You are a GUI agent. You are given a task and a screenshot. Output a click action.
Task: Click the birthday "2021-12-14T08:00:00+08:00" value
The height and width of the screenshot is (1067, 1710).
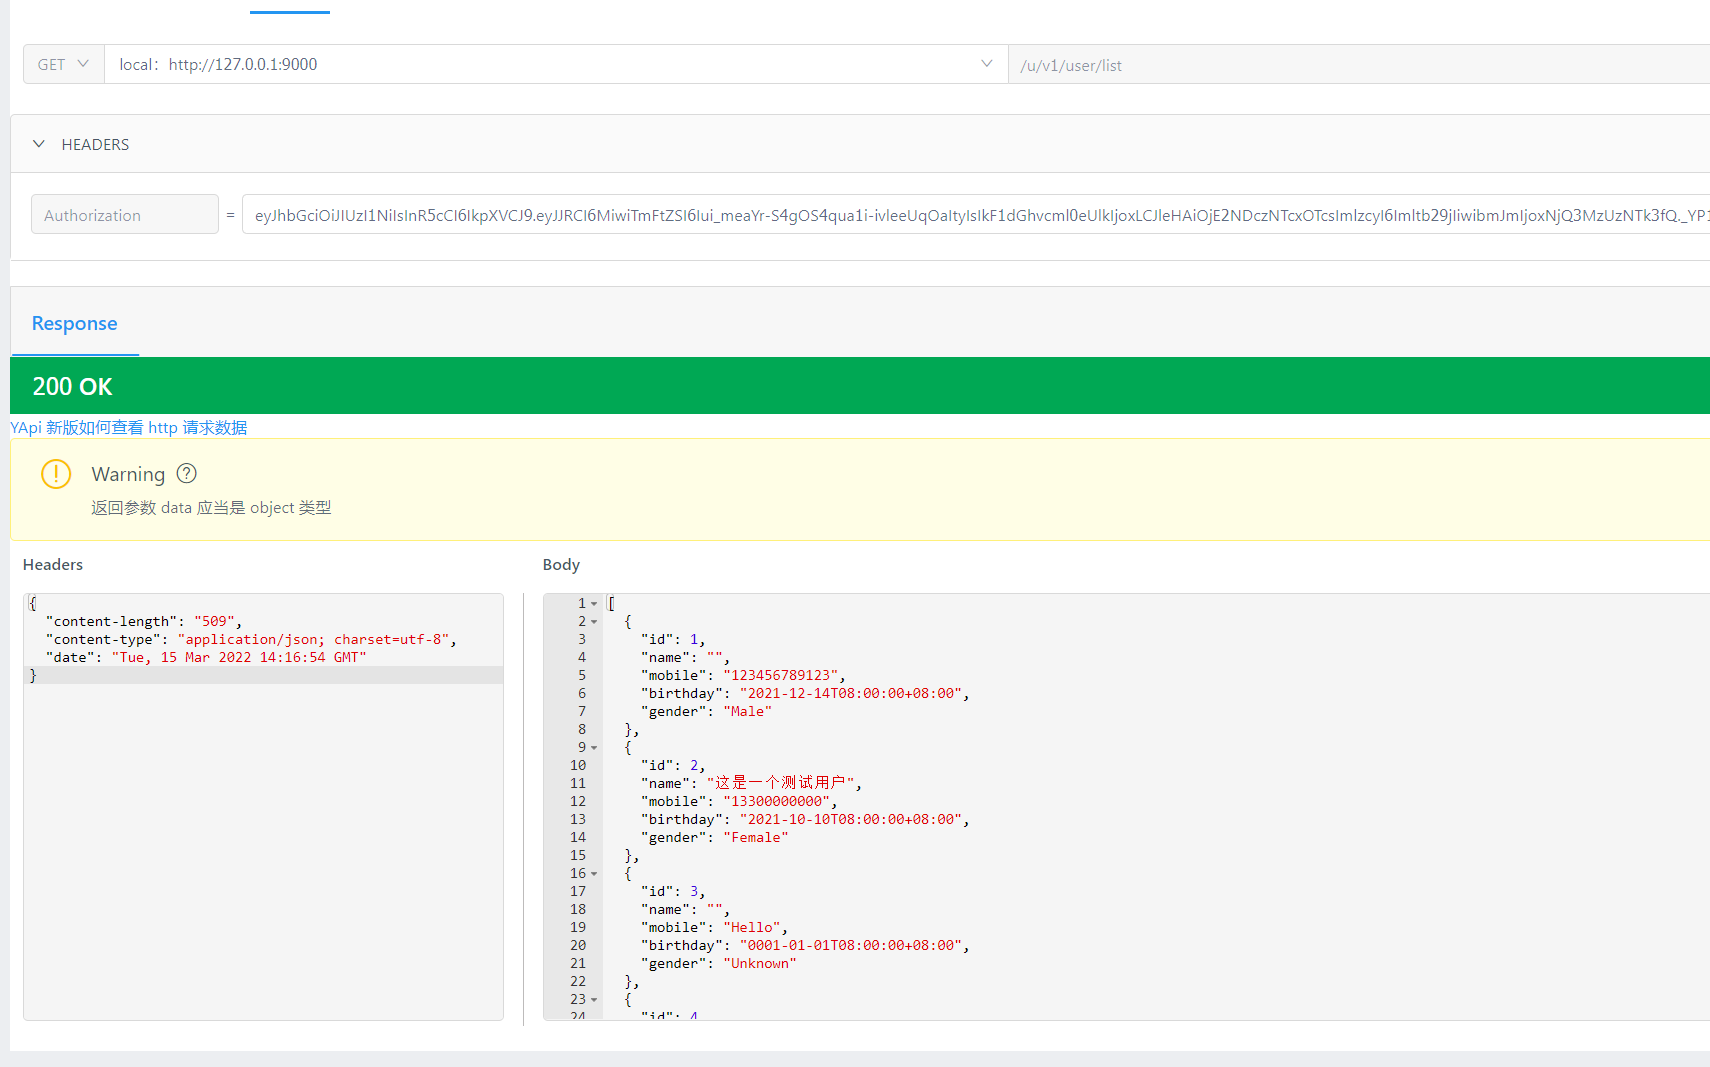(x=851, y=693)
